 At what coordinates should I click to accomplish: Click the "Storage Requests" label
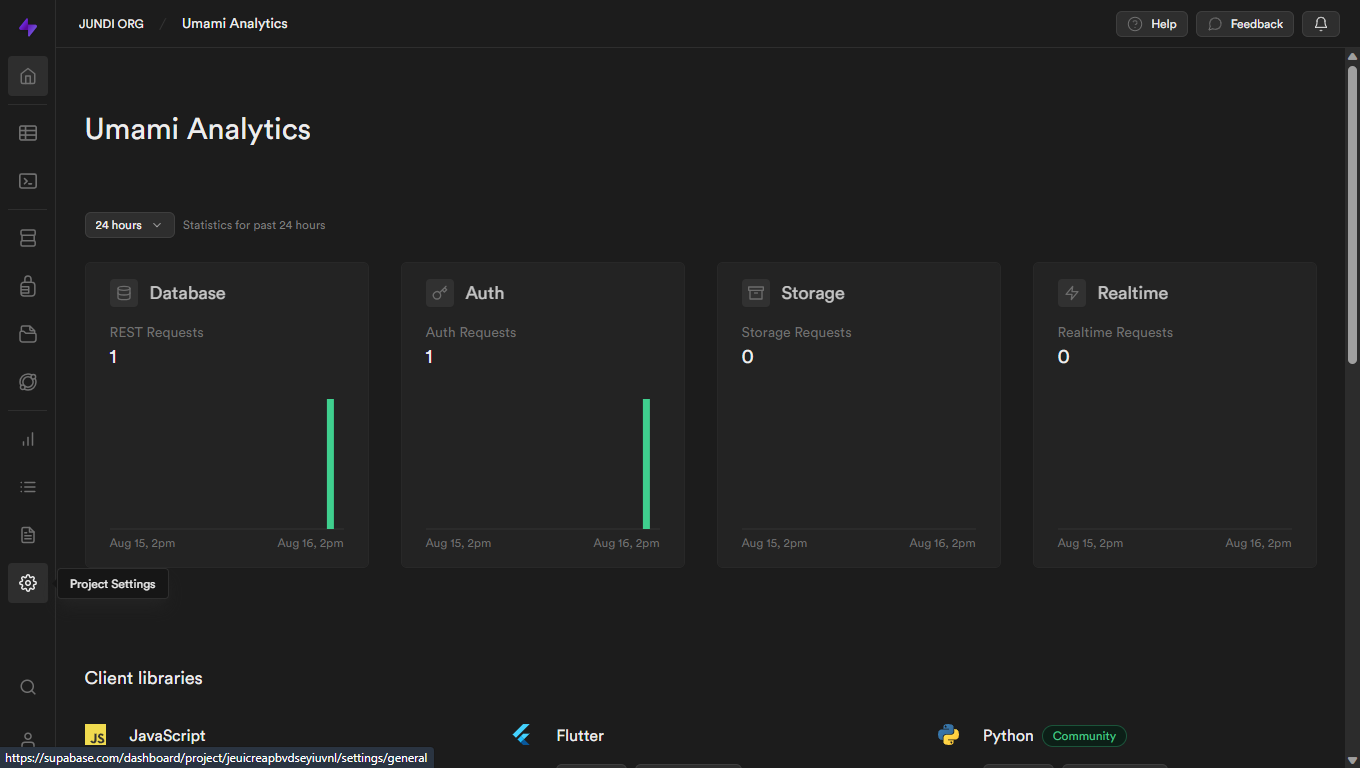point(797,332)
